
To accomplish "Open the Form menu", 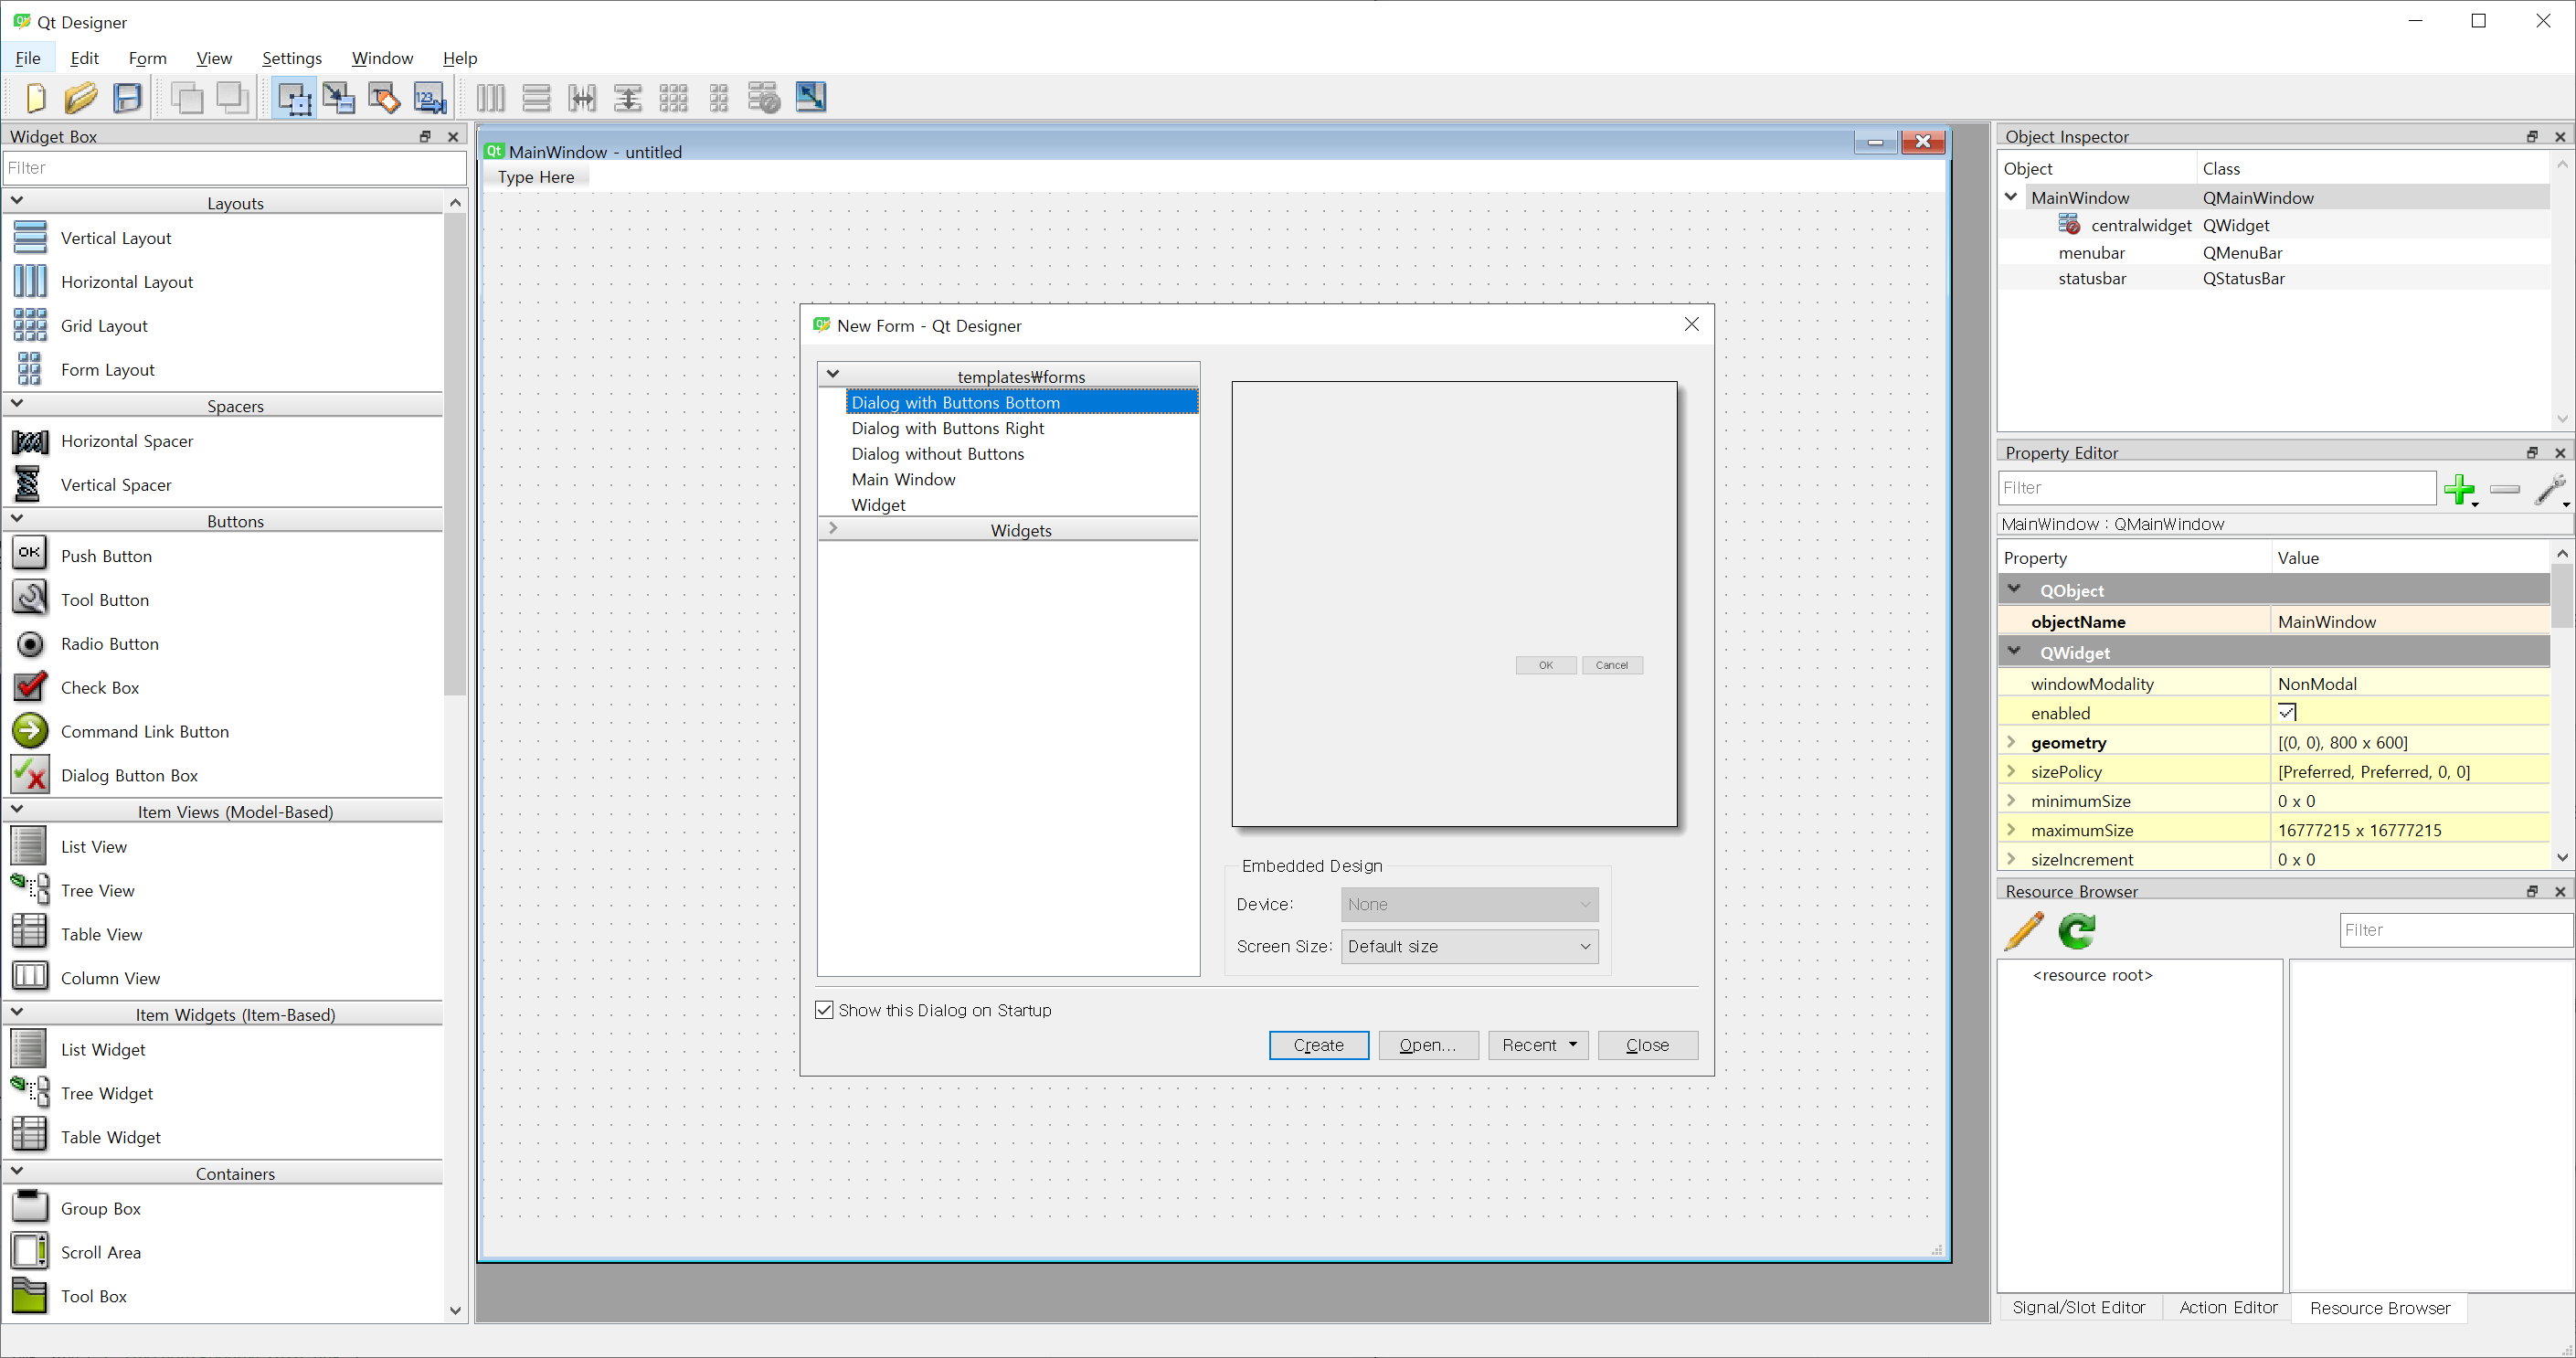I will pyautogui.click(x=147, y=58).
